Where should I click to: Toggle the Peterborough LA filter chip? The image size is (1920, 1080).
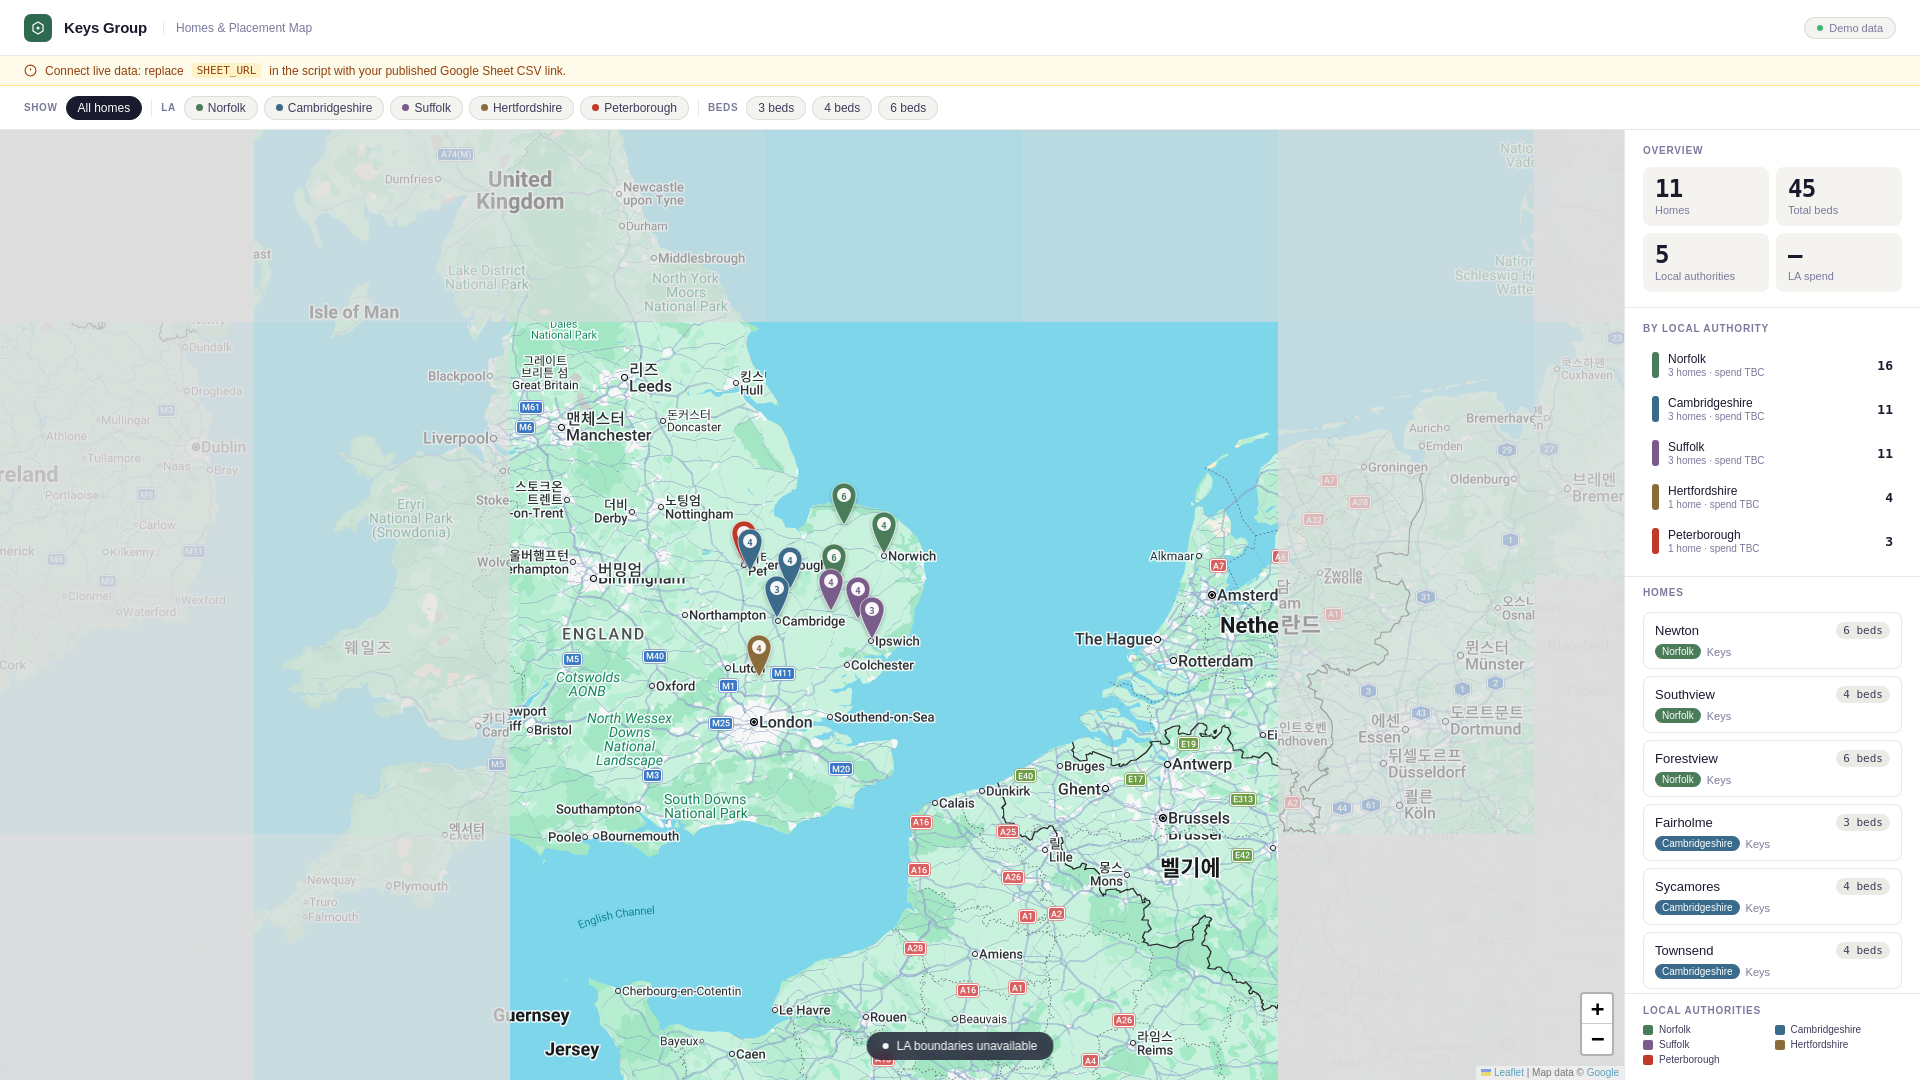tap(634, 108)
